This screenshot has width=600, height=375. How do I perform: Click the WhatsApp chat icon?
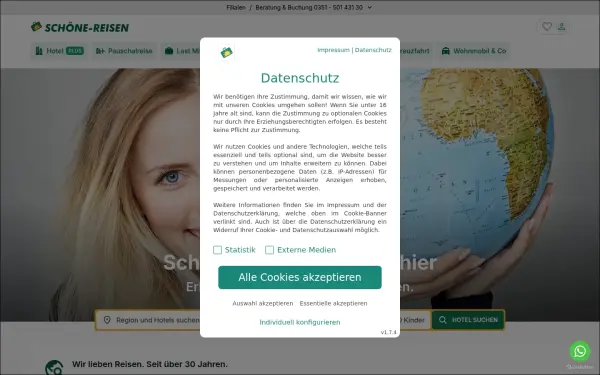[x=580, y=351]
